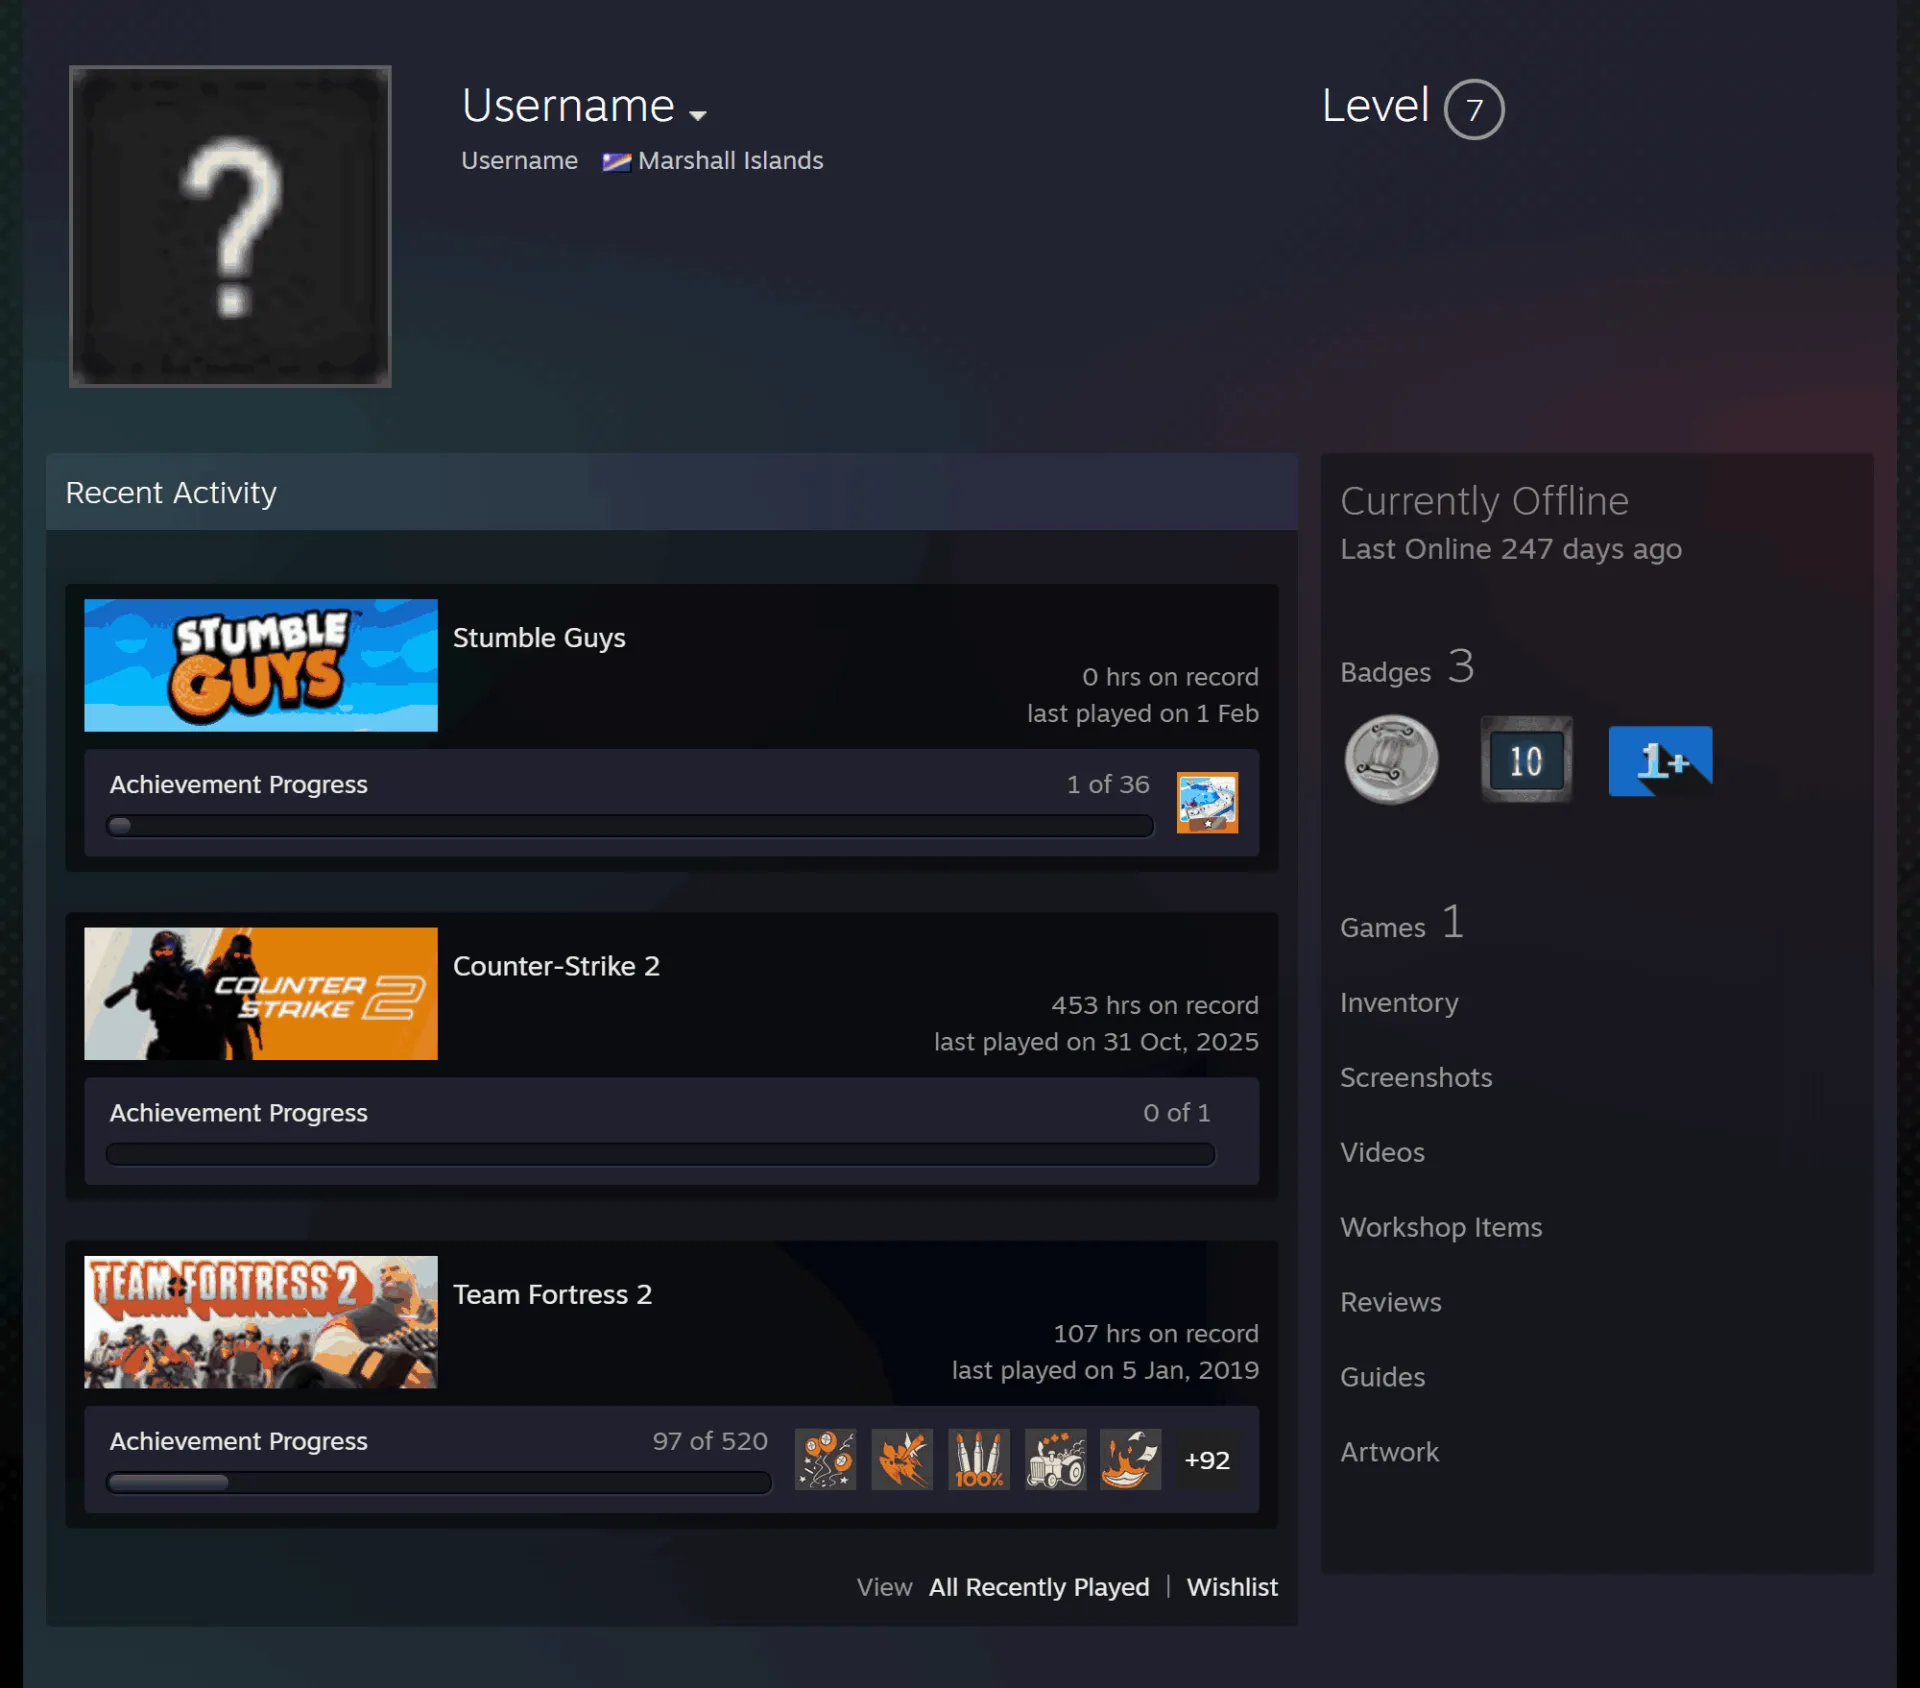Open the Videos link
This screenshot has width=1920, height=1688.
[x=1382, y=1152]
